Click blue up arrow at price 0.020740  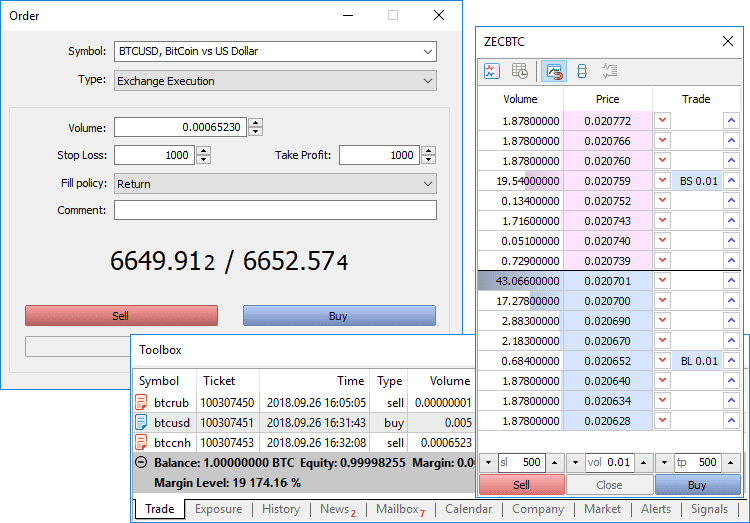pyautogui.click(x=731, y=241)
